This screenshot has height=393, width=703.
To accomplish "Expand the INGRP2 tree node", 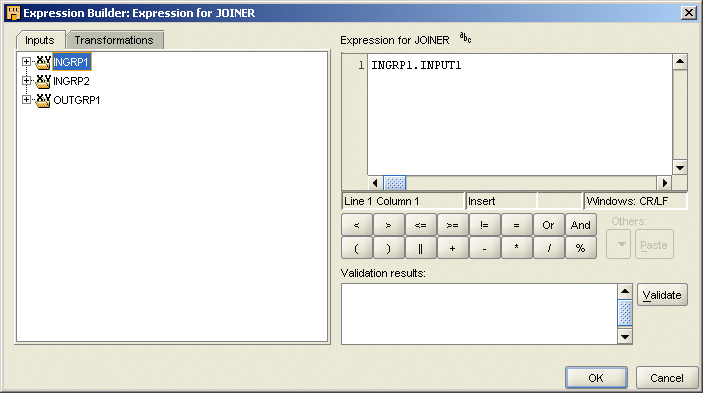I will click(26, 81).
